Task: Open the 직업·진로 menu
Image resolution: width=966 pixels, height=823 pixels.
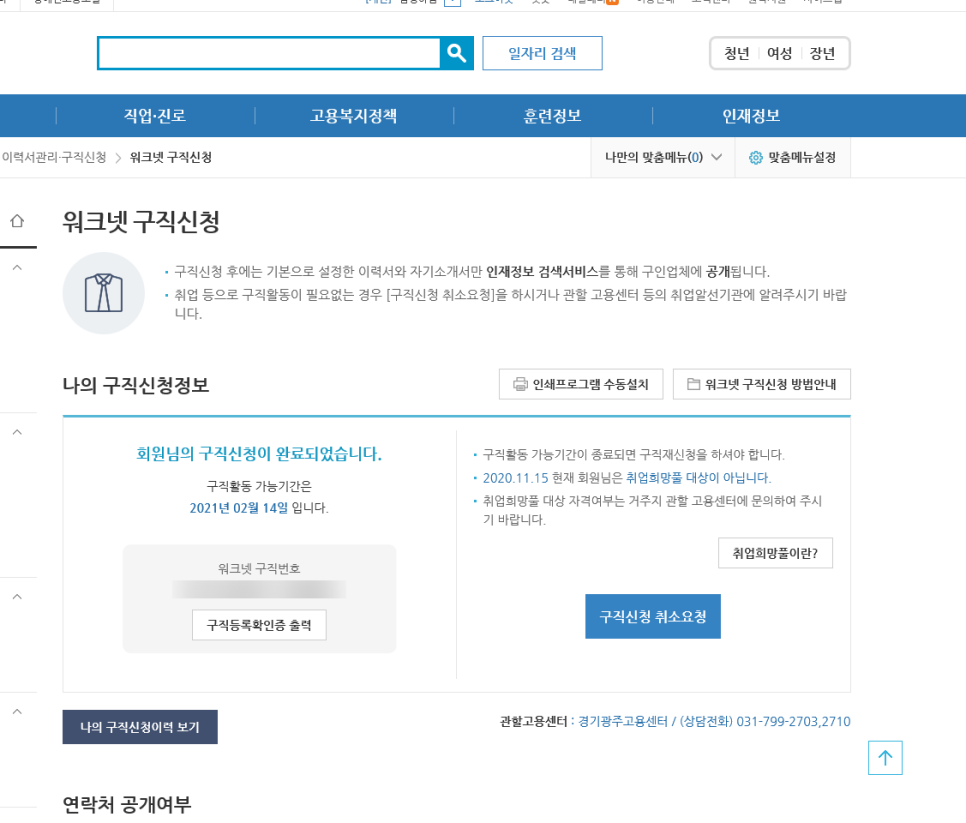Action: tap(155, 116)
